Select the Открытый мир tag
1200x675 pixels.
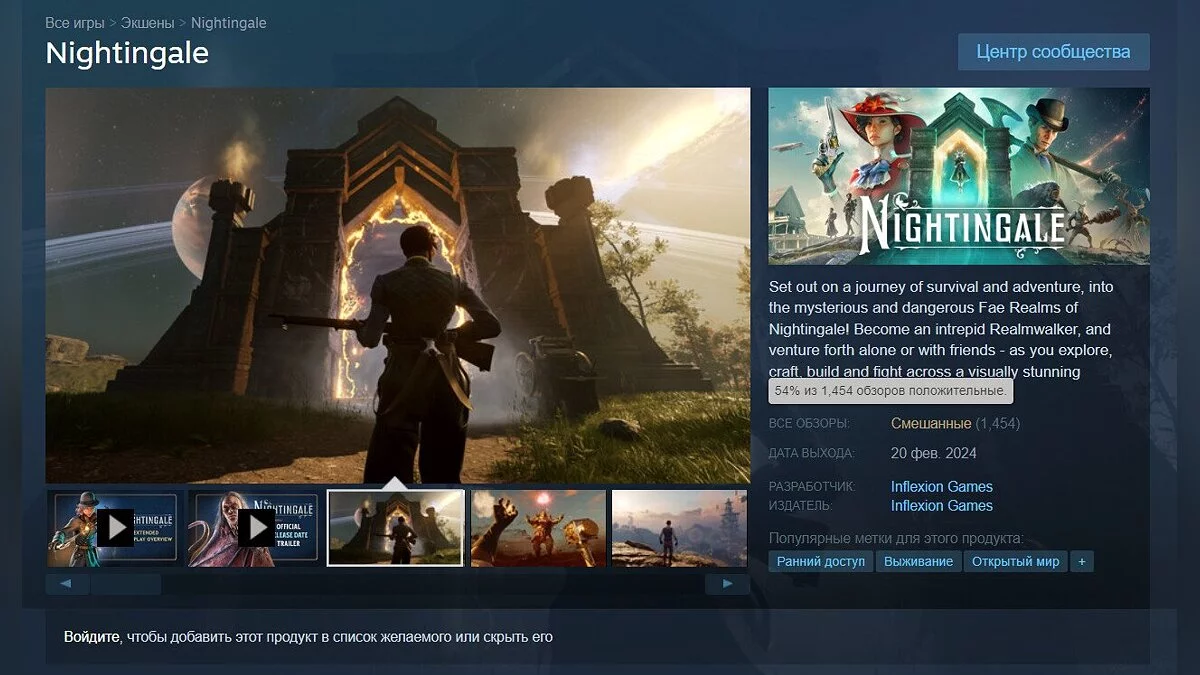point(1015,561)
